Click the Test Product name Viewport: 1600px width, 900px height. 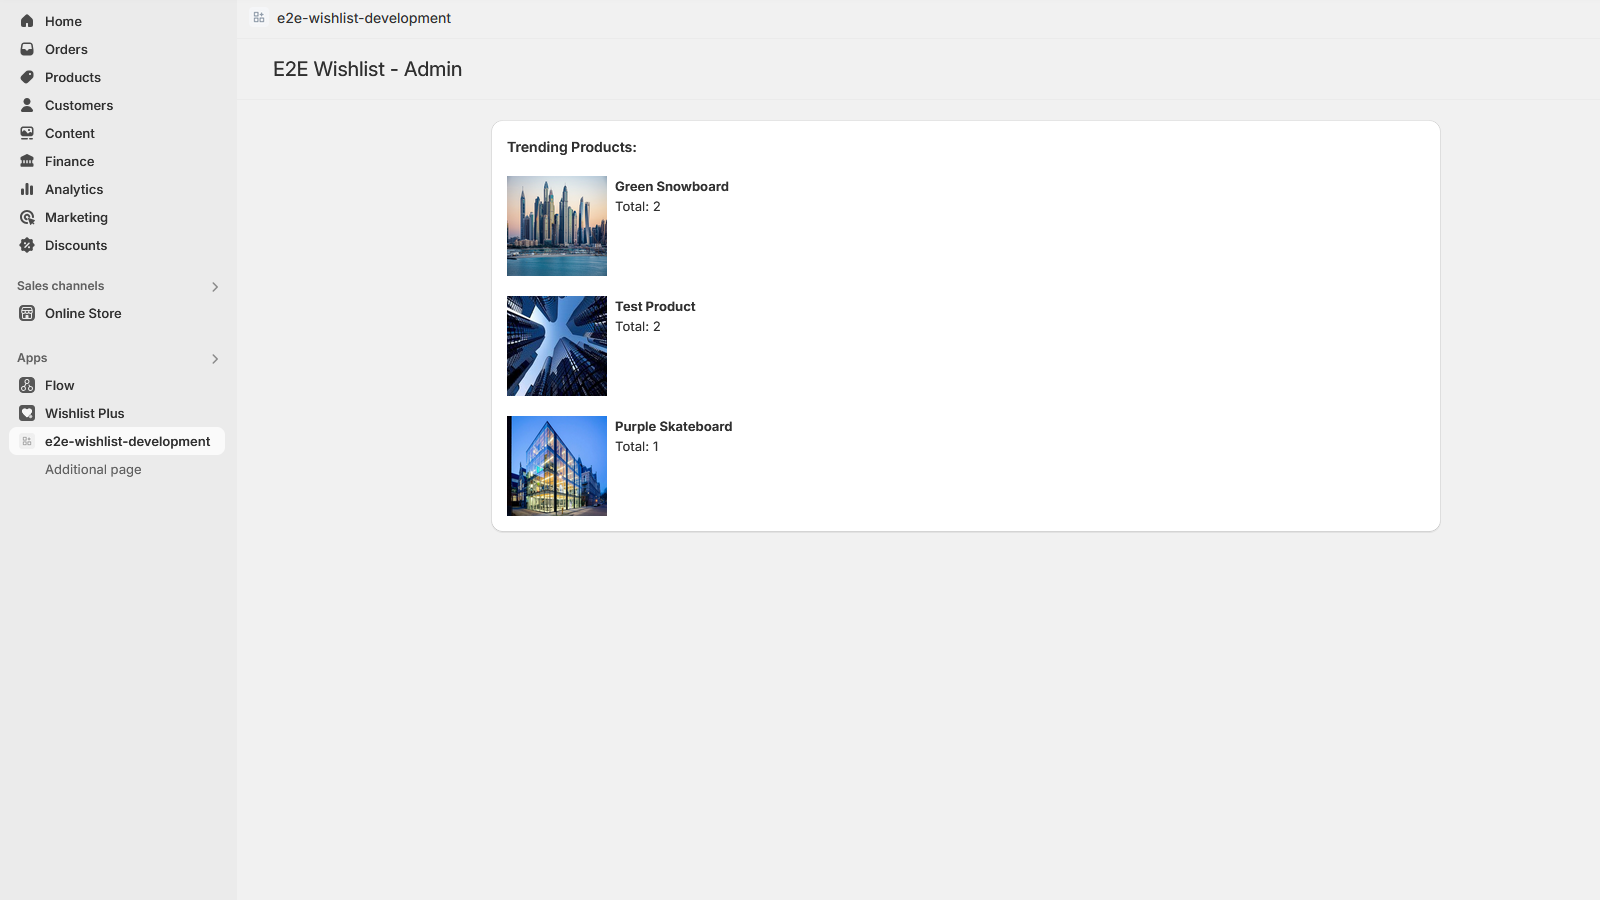(x=655, y=306)
